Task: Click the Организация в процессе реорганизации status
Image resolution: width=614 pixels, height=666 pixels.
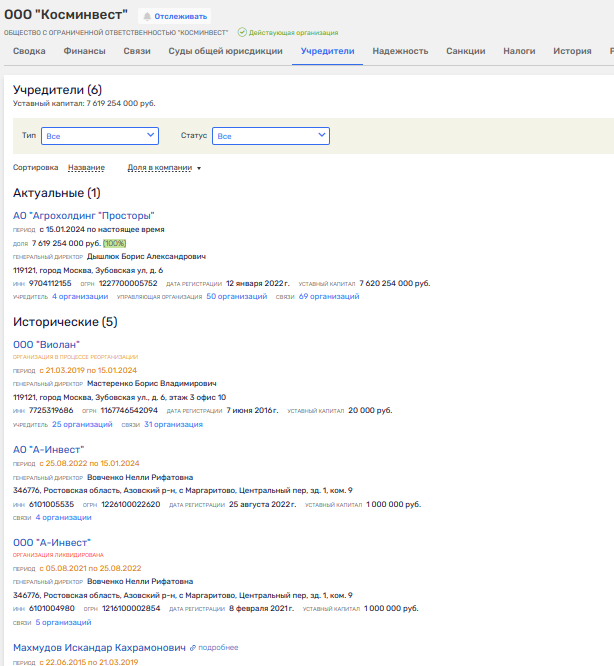Action: coord(76,357)
